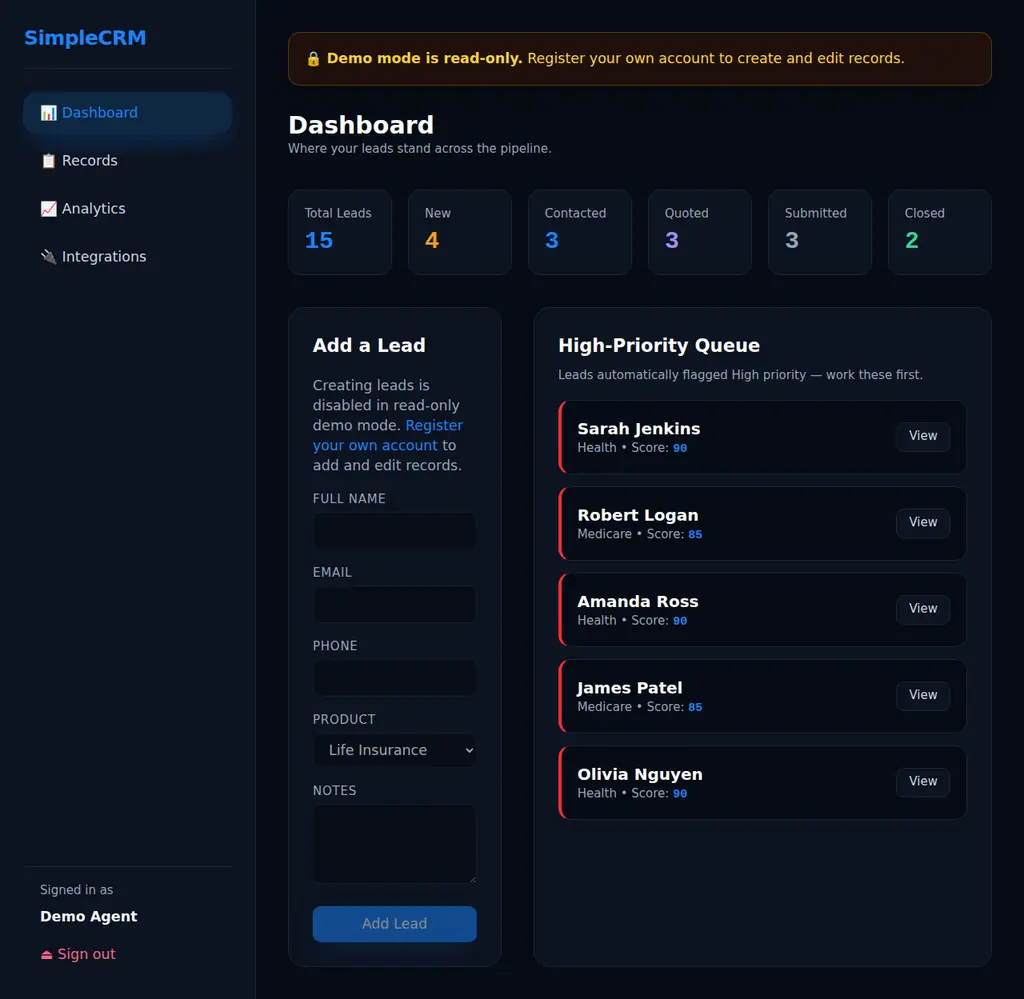
Task: Click the Olivia Nguyen name
Action: coord(639,774)
